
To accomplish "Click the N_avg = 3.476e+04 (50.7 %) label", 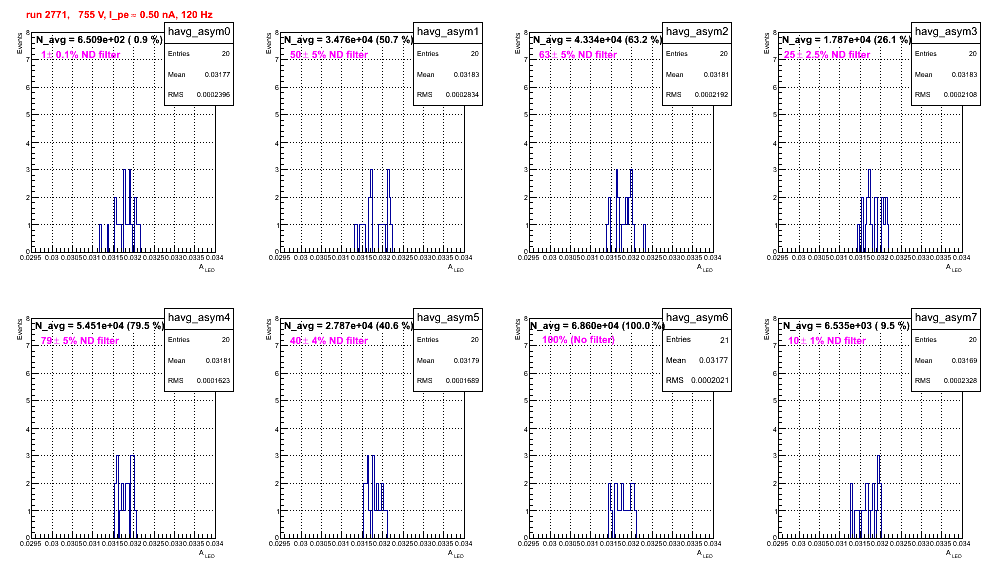I will [x=348, y=39].
